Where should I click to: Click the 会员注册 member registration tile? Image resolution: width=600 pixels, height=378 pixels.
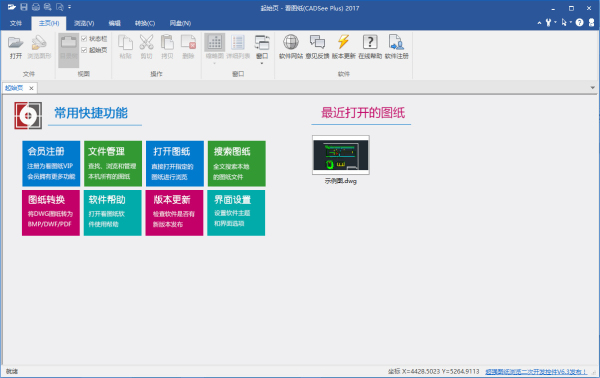click(x=51, y=163)
